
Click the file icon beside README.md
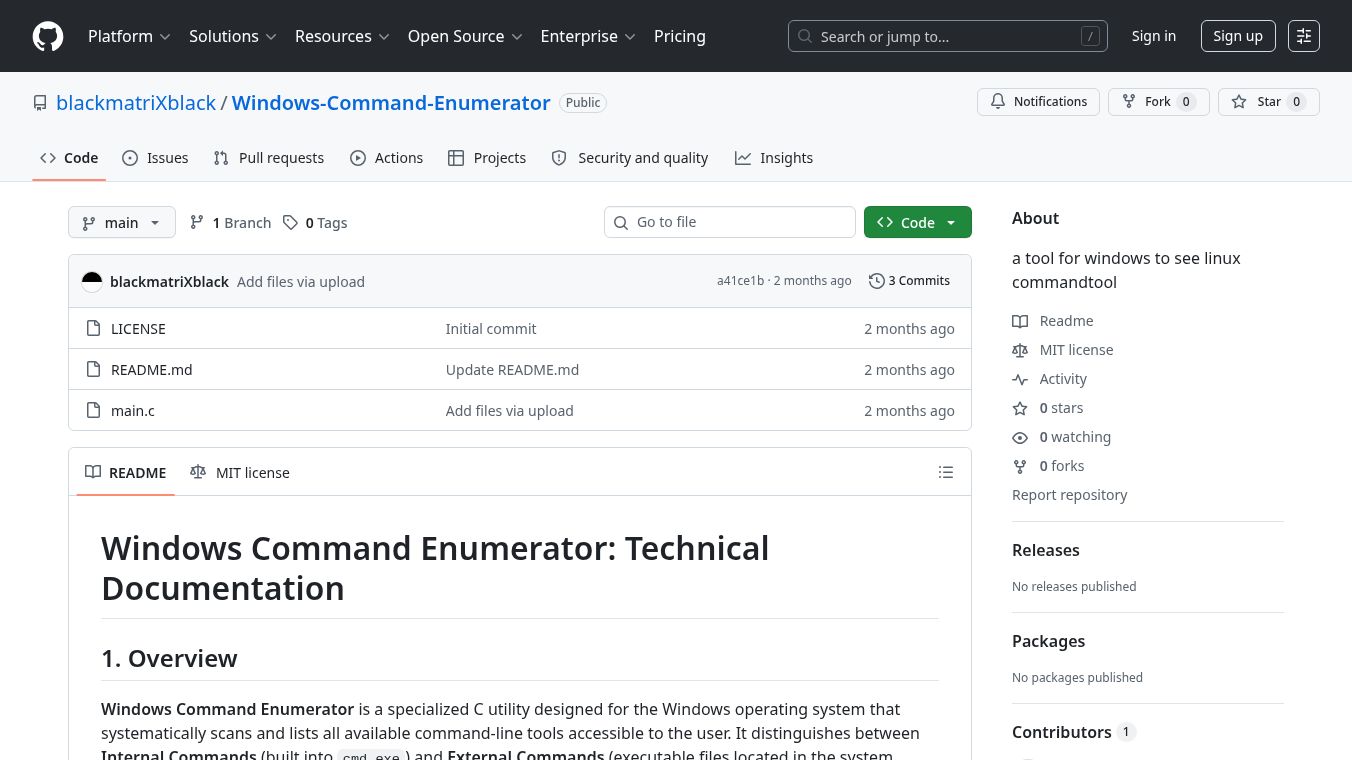(93, 370)
